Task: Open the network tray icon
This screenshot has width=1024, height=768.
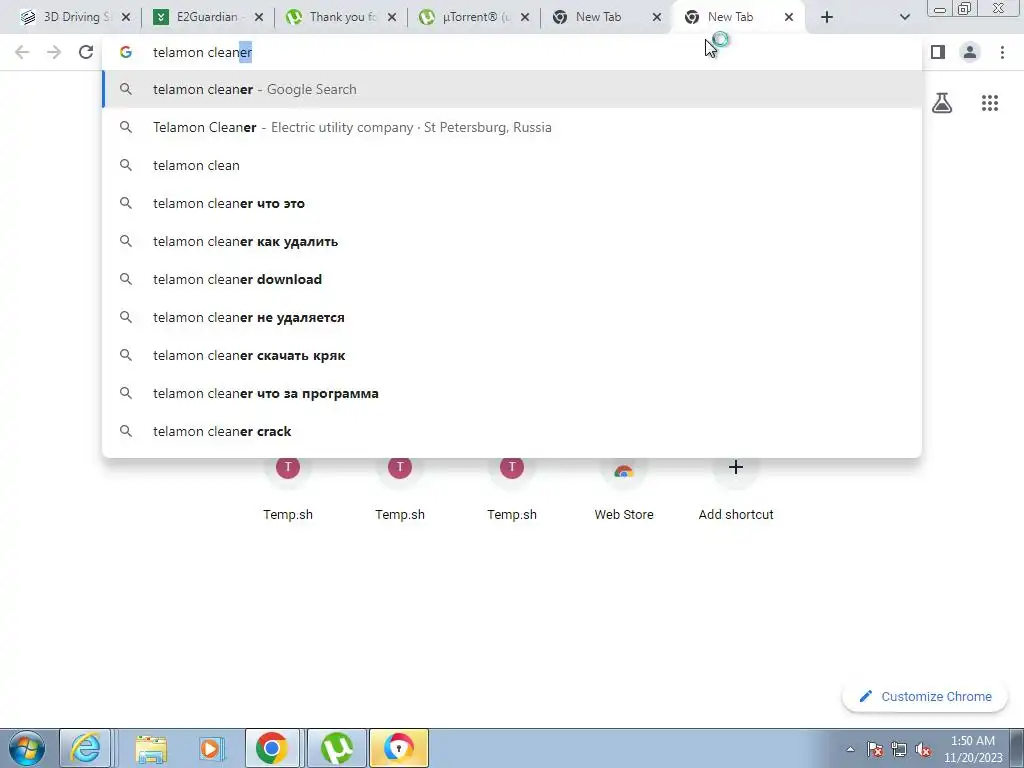Action: coord(899,749)
